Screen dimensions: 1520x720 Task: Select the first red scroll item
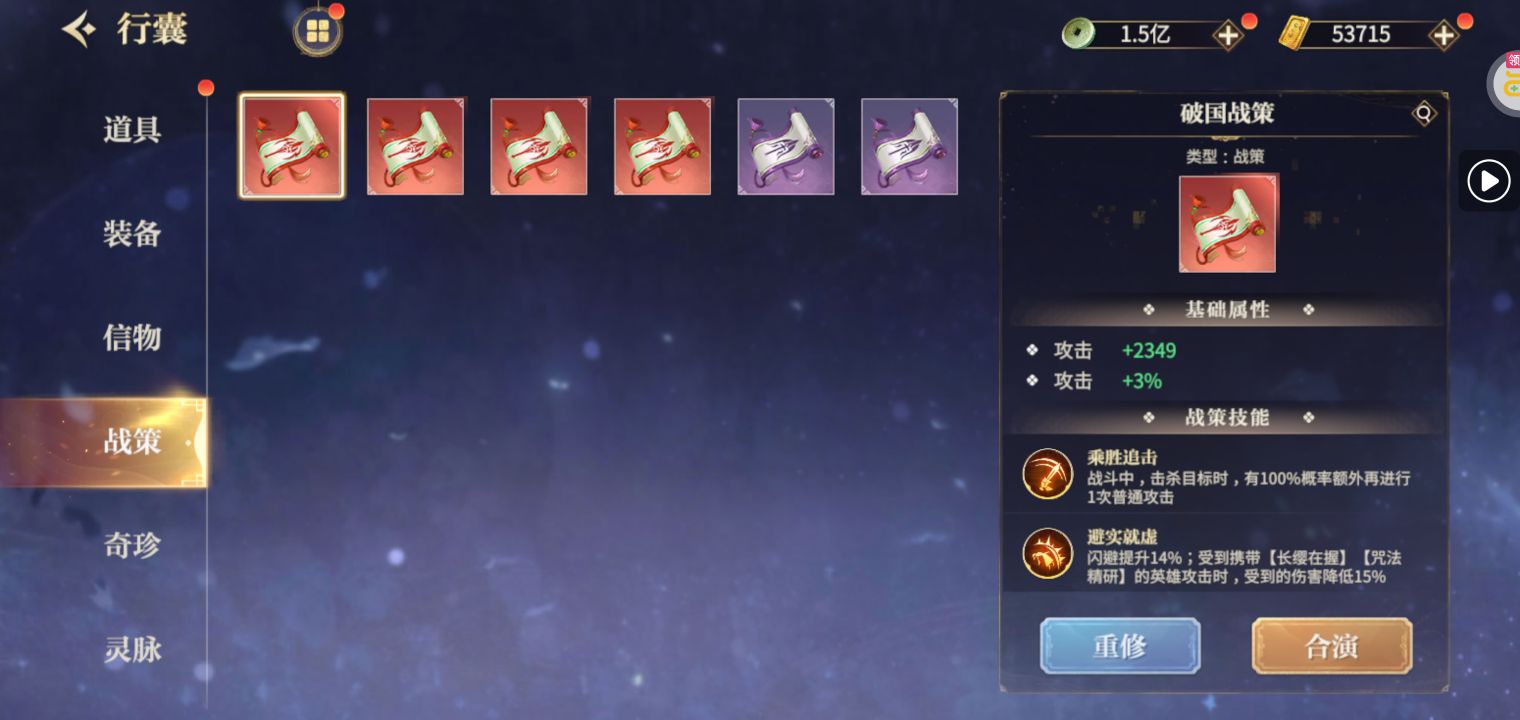292,146
